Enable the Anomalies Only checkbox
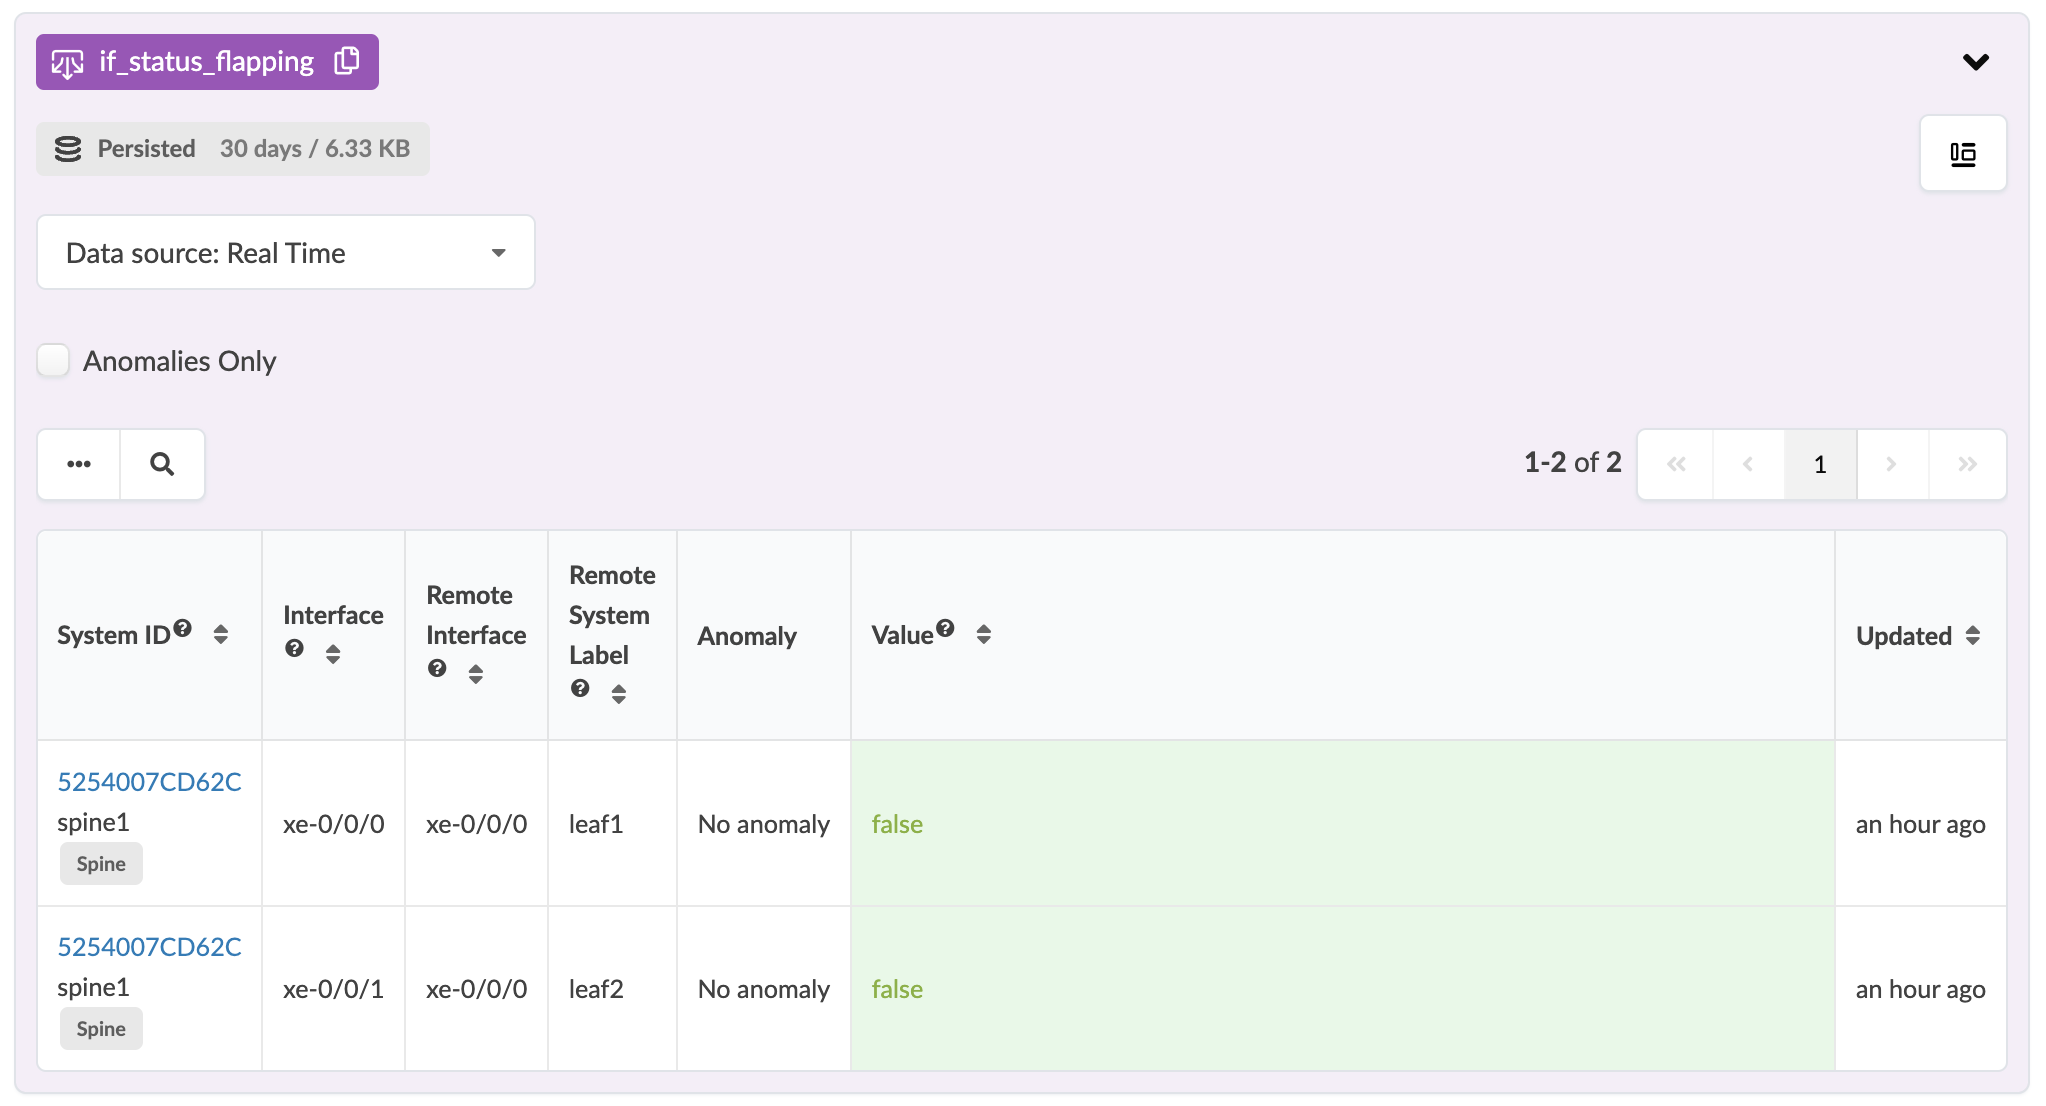2046x1106 pixels. pyautogui.click(x=53, y=360)
